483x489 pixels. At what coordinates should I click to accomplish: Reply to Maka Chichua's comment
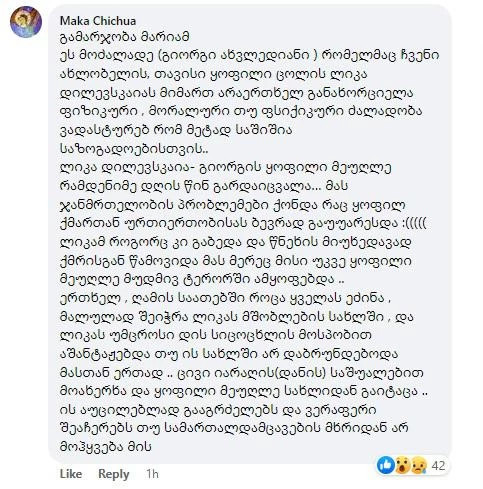(114, 474)
